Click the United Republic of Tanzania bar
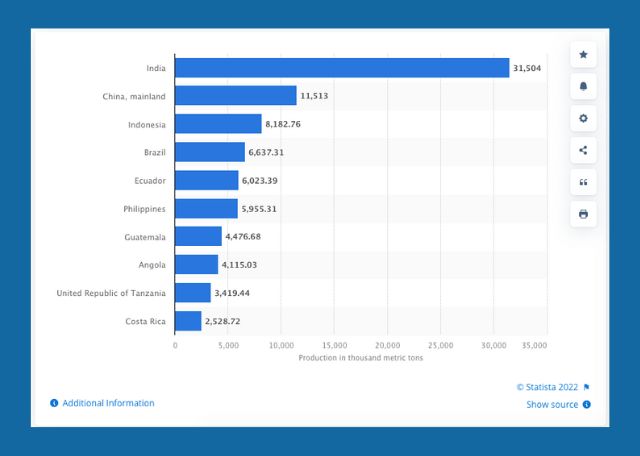This screenshot has height=456, width=640. (x=193, y=293)
